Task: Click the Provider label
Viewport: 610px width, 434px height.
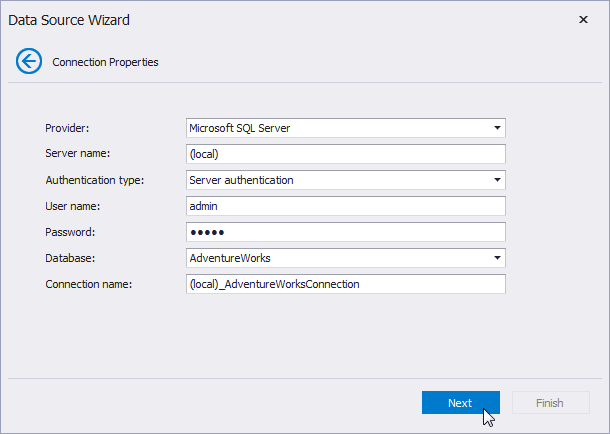Action: [67, 128]
